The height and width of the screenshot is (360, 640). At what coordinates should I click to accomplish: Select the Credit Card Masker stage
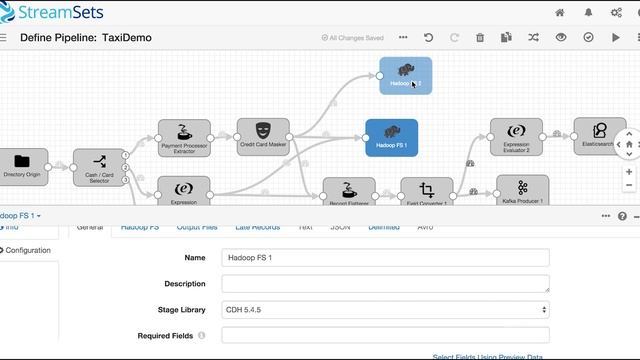[x=263, y=137]
